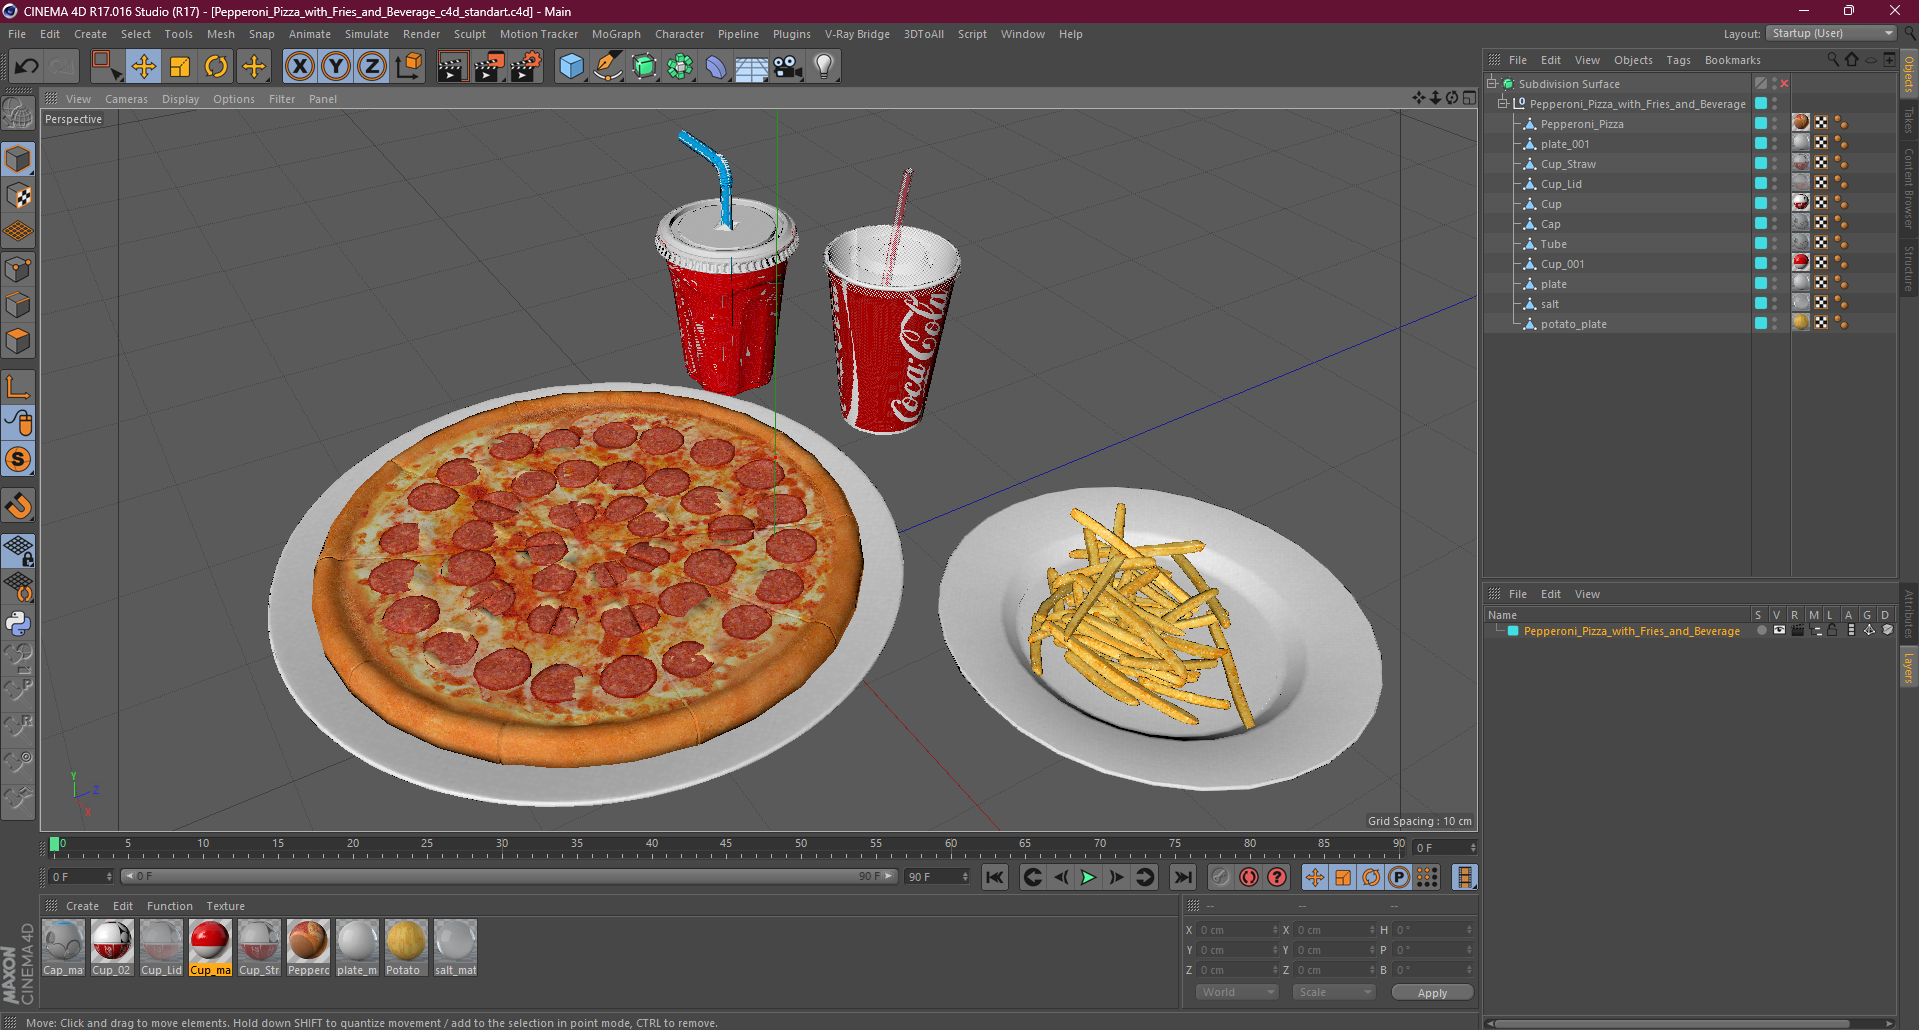Toggle Pepperoni_Pizza layer color square
Image resolution: width=1919 pixels, height=1030 pixels.
tap(1761, 123)
